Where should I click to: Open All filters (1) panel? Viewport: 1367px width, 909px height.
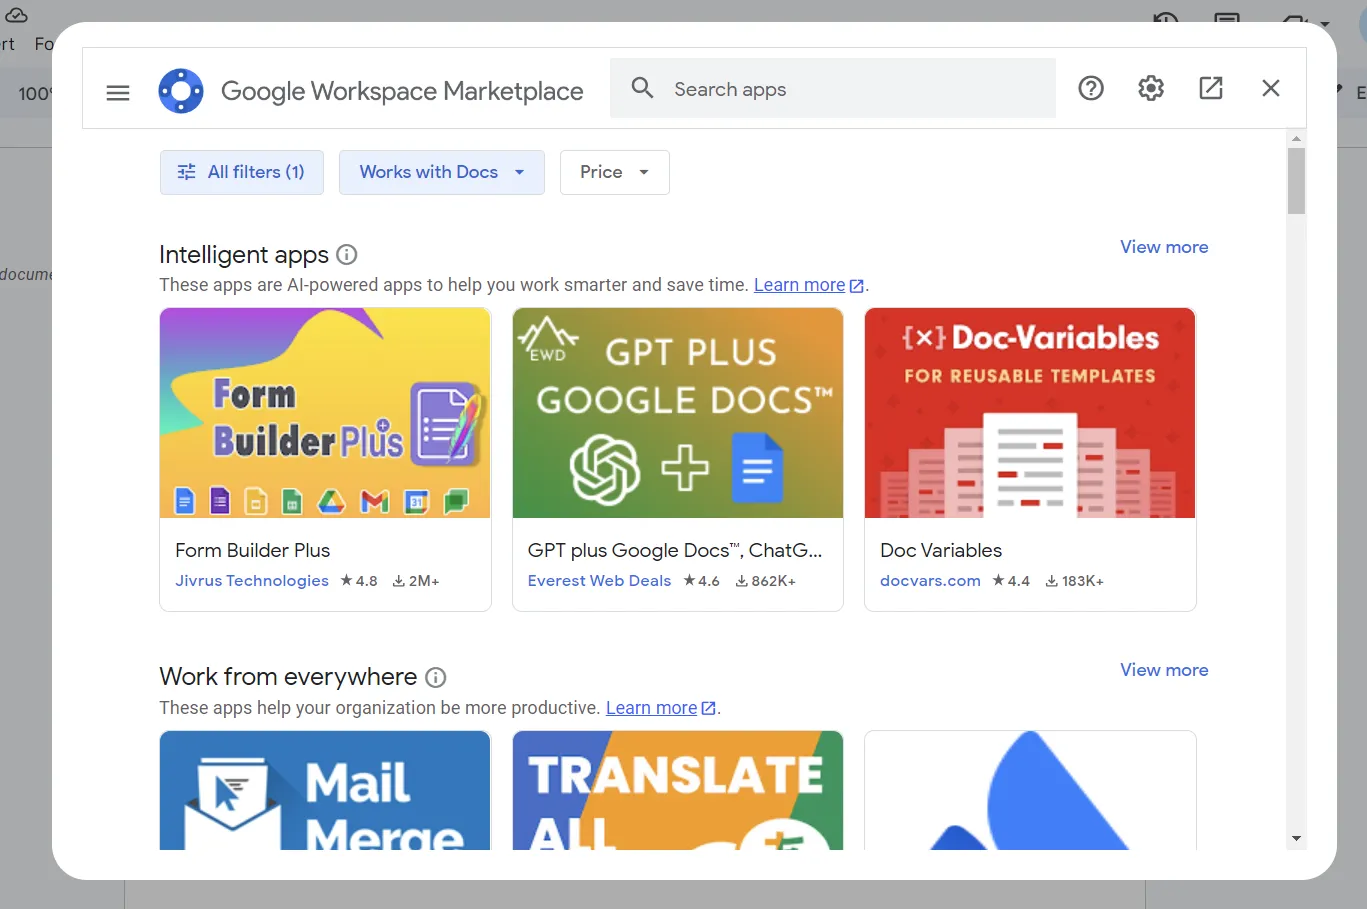241,172
